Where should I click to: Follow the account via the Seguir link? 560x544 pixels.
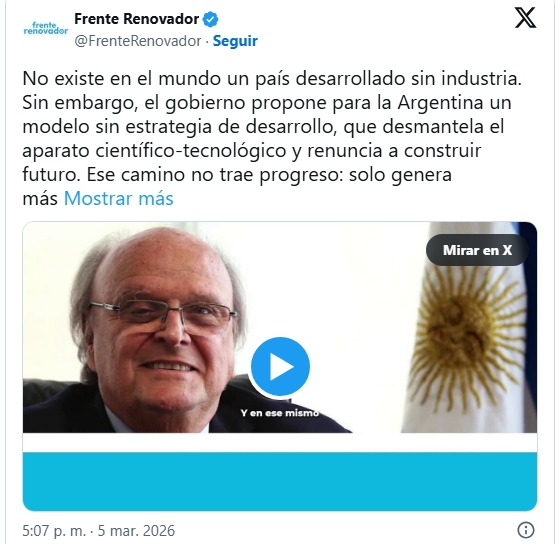[235, 41]
